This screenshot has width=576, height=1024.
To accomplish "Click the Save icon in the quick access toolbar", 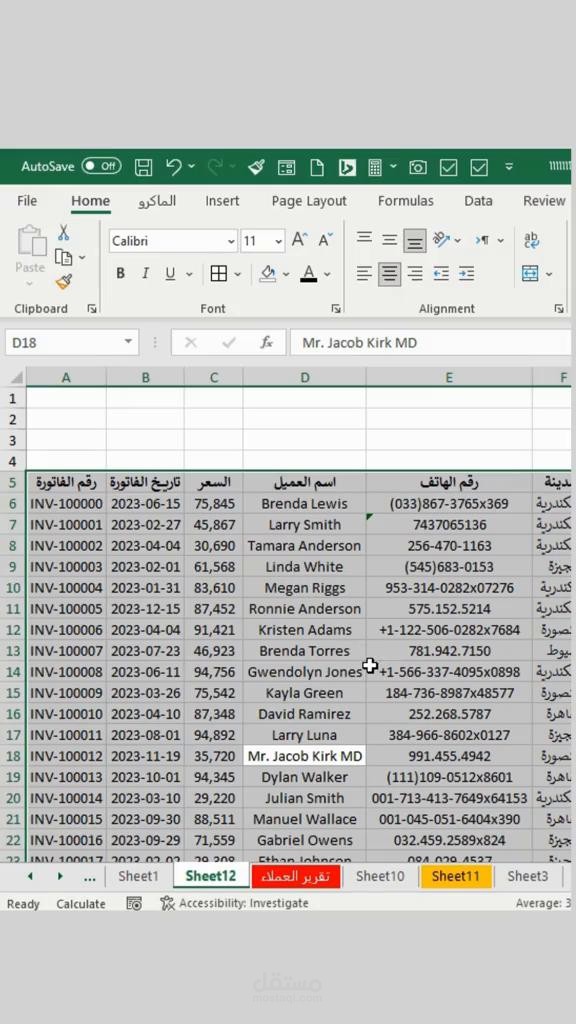I will [x=144, y=167].
